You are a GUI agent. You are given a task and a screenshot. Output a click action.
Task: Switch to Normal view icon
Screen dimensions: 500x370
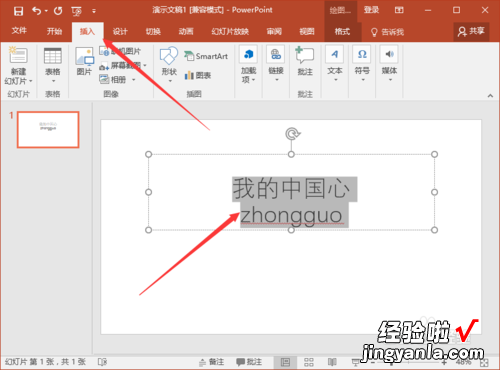(x=285, y=362)
